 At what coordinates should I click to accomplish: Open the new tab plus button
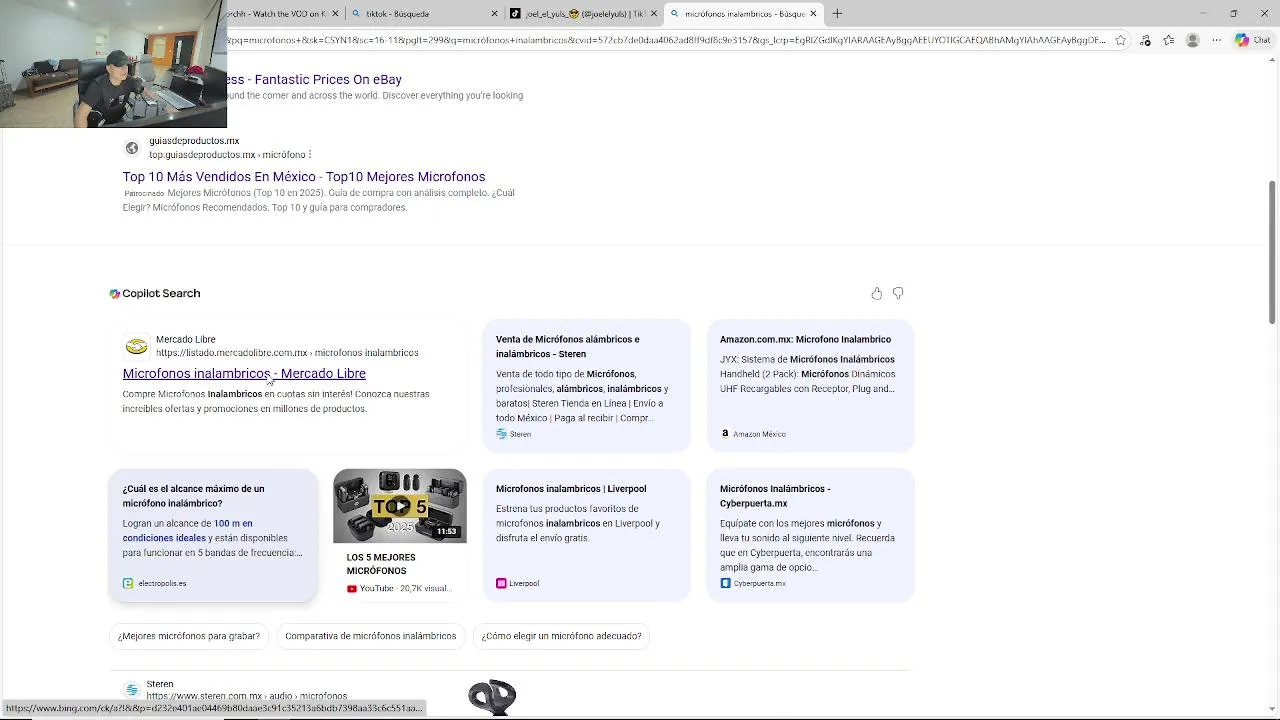click(837, 13)
